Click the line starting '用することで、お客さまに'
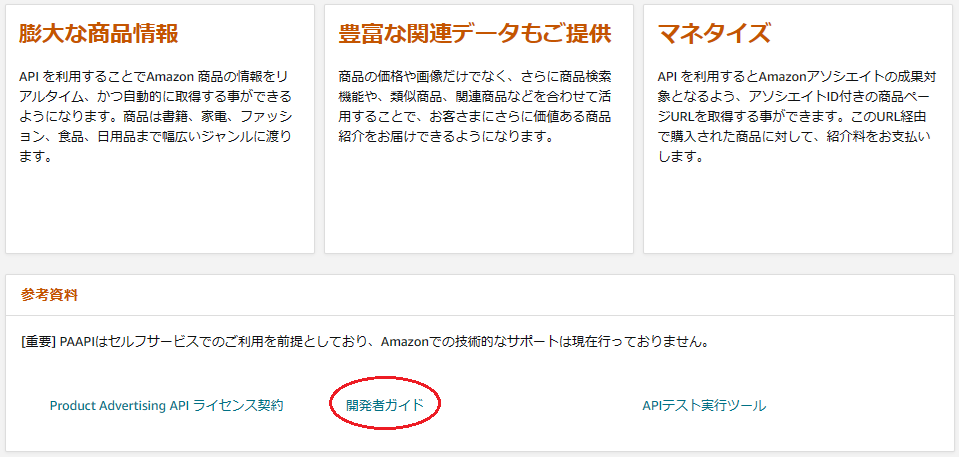959x457 pixels. 475,116
